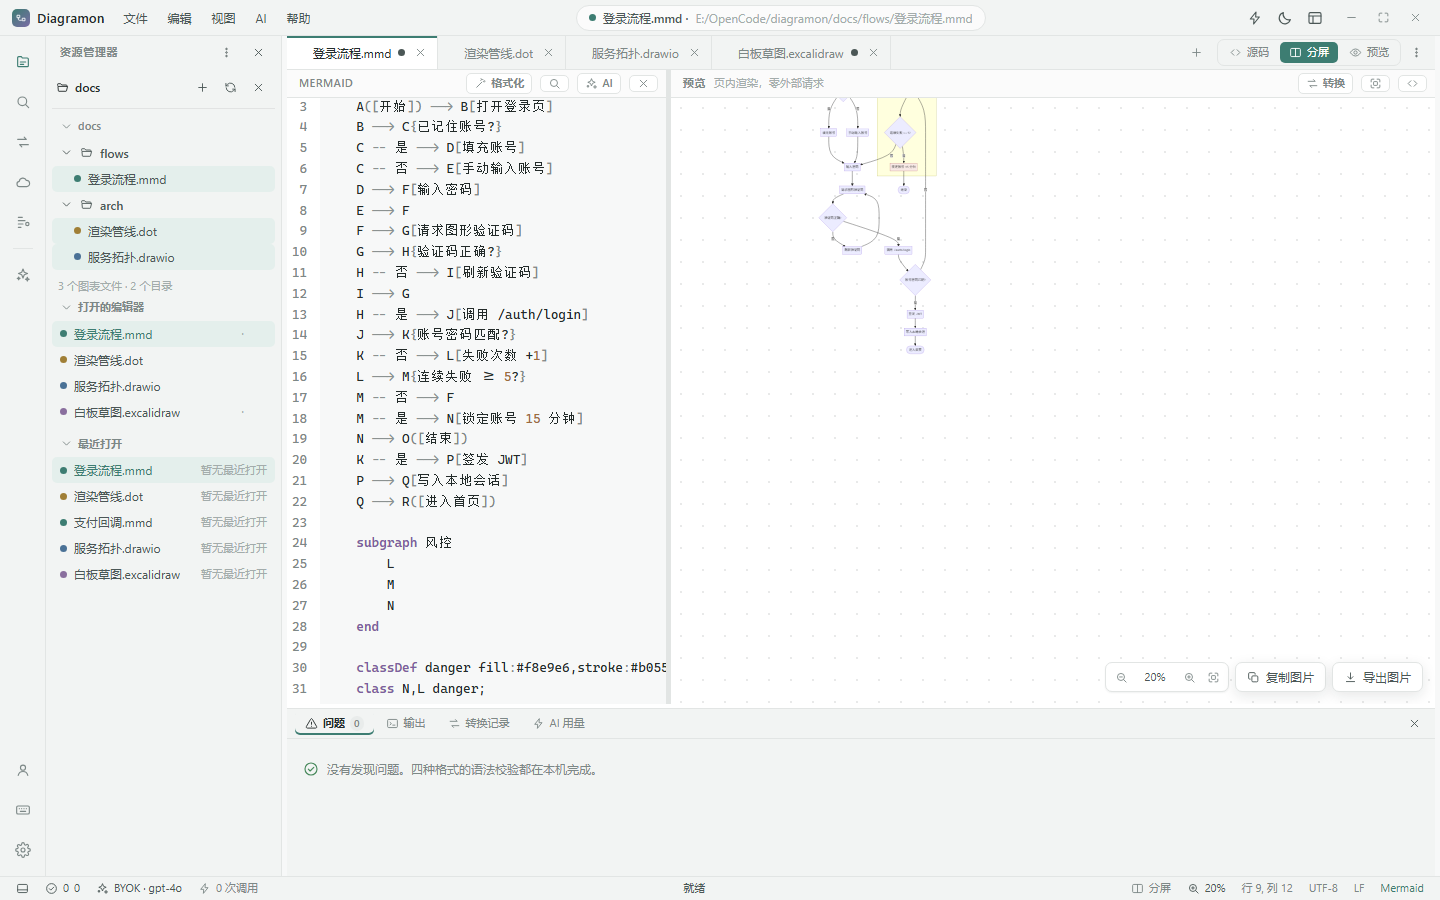This screenshot has height=900, width=1440.
Task: Open the search view in activity bar
Action: click(23, 102)
